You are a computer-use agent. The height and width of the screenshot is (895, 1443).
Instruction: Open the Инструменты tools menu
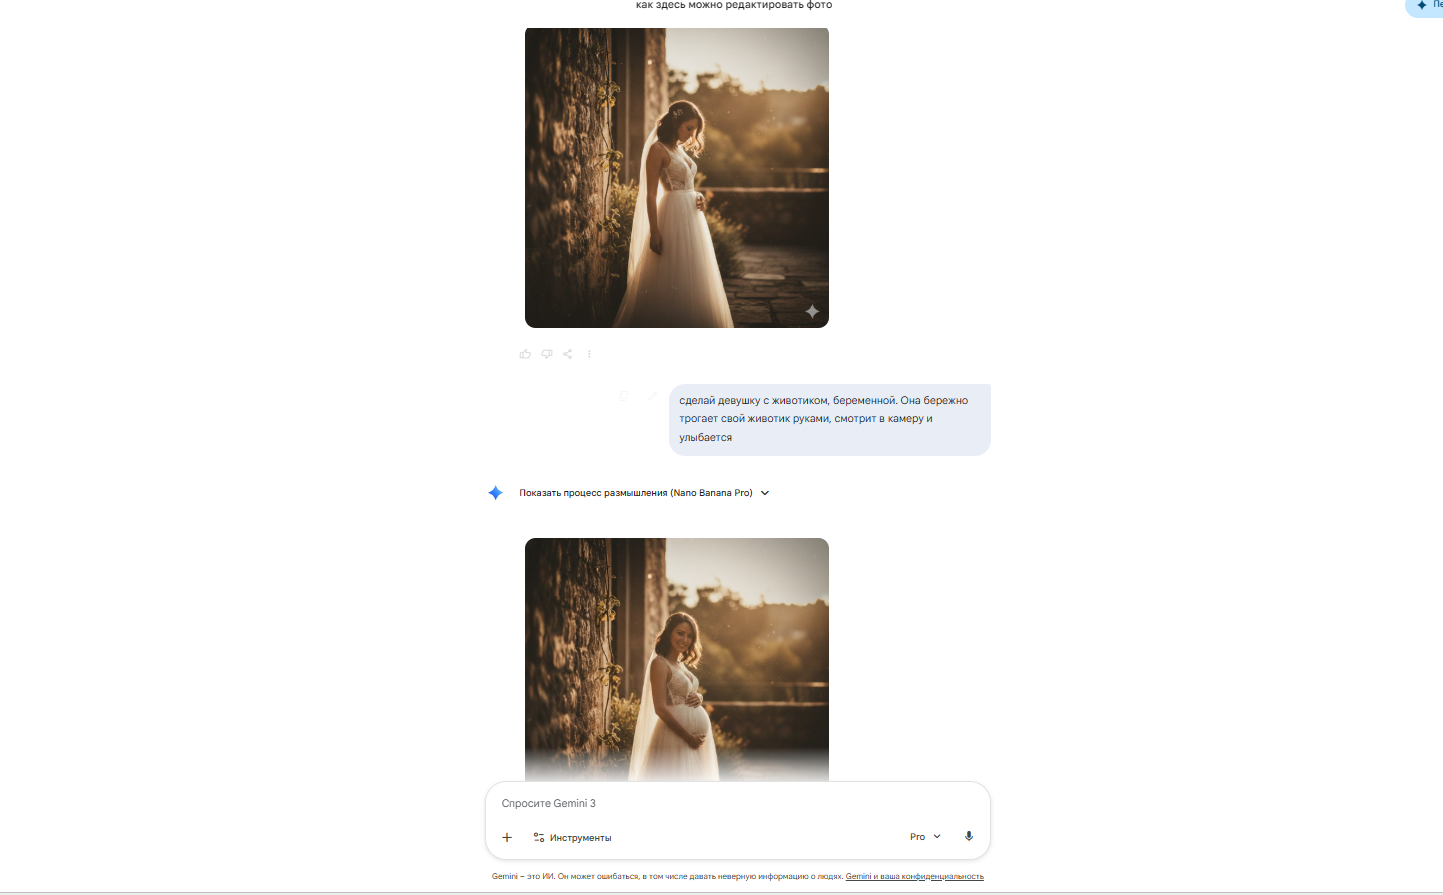pos(572,838)
